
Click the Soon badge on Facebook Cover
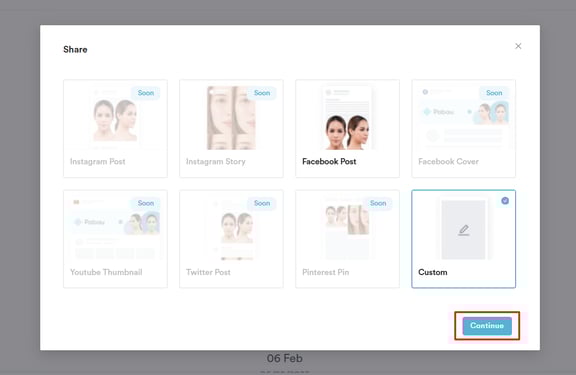click(494, 93)
